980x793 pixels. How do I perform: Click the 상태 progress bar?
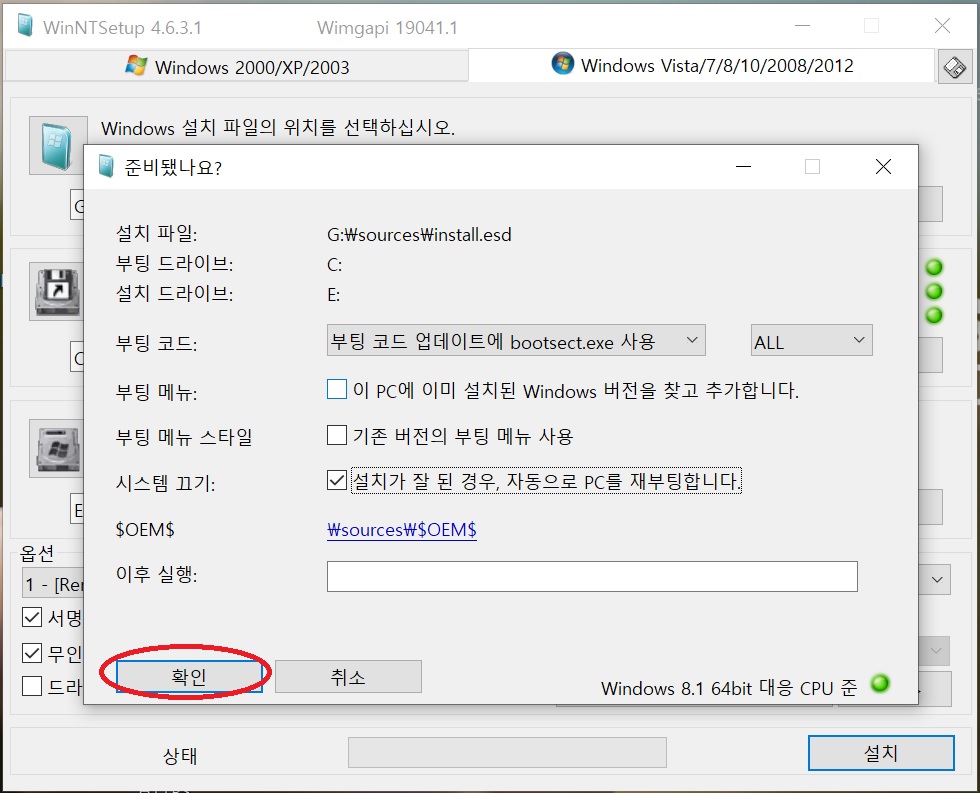coord(507,752)
